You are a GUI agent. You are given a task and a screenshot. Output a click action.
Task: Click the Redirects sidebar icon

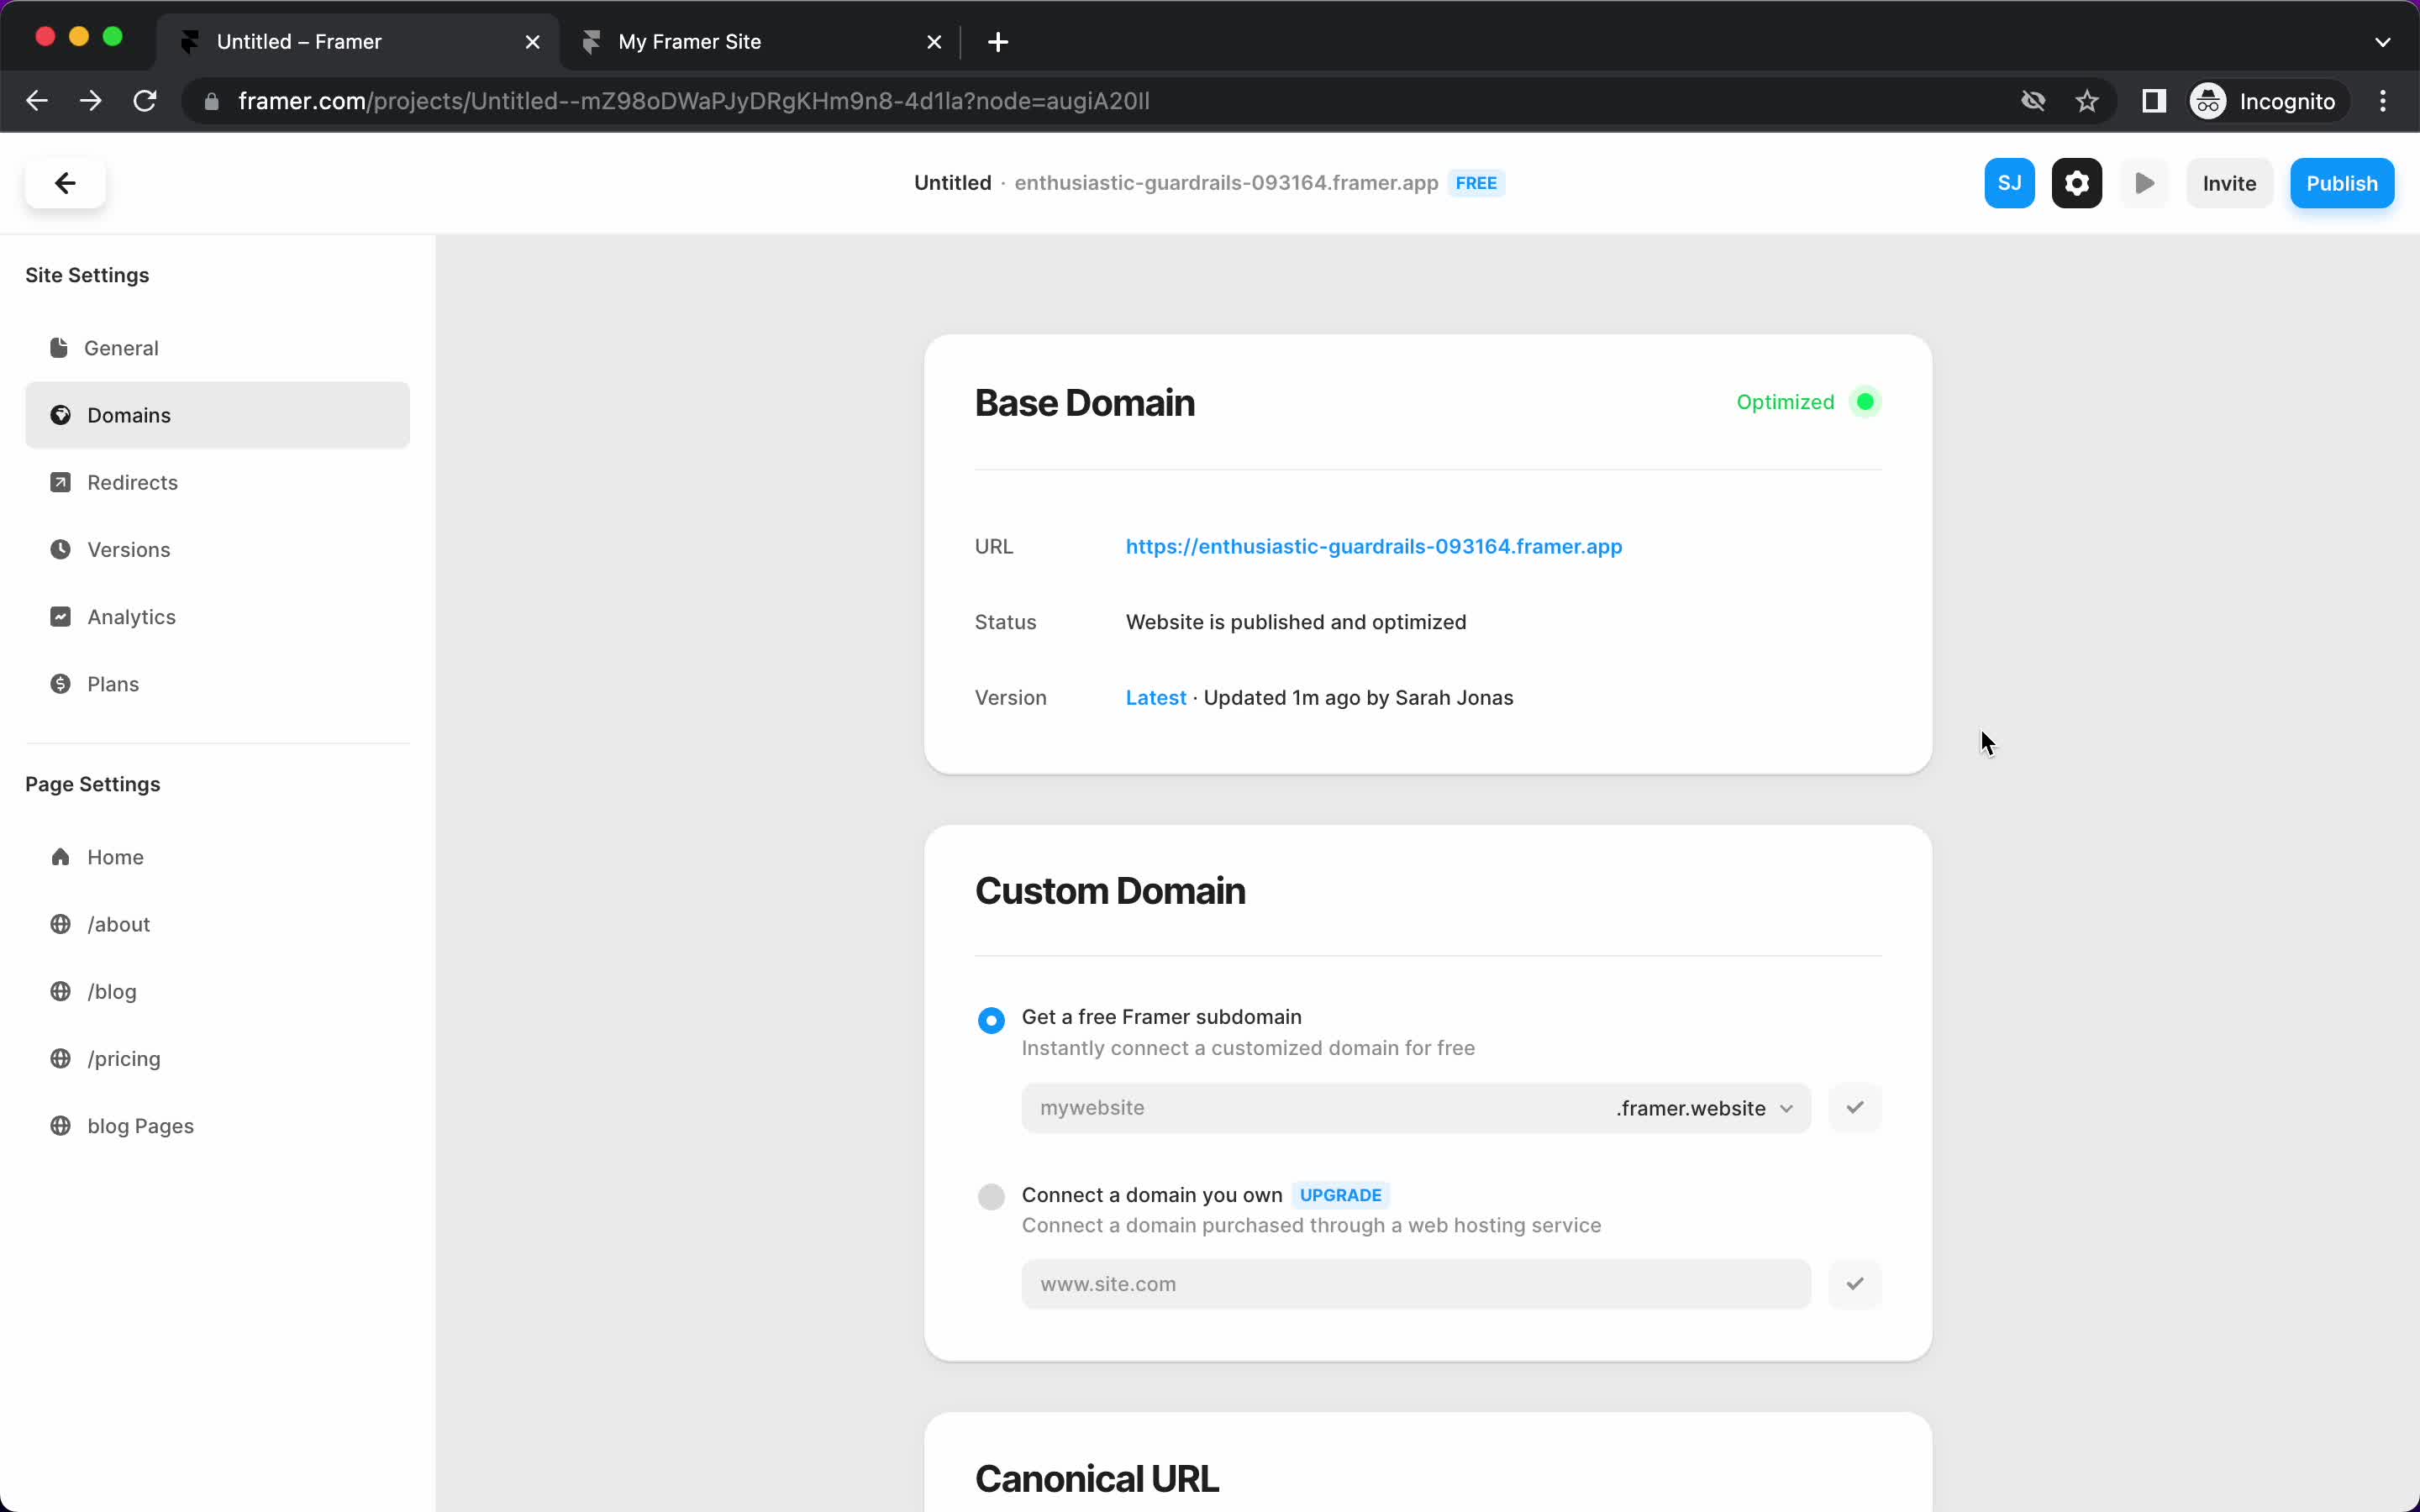tap(59, 480)
